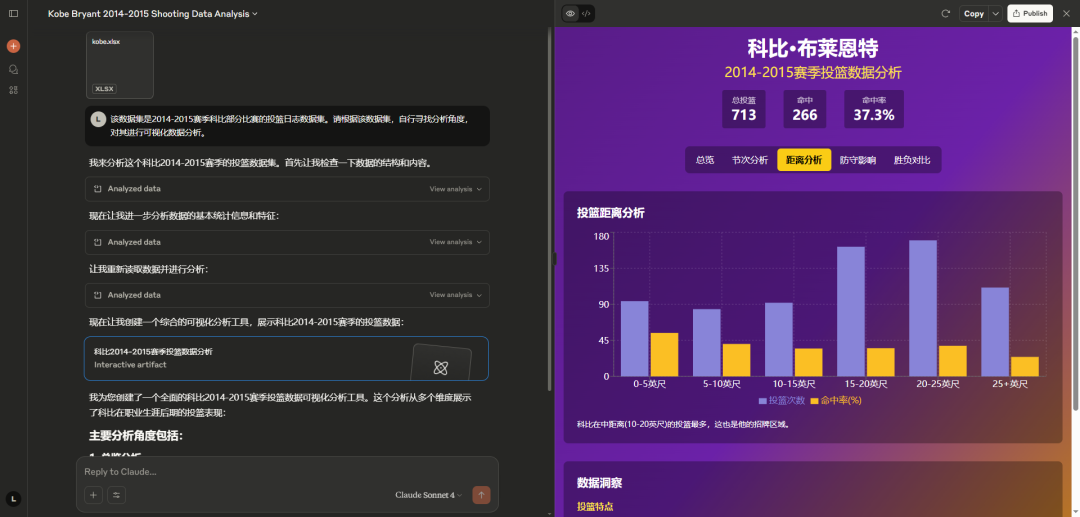Select the 防守影响 tab
The height and width of the screenshot is (517, 1080).
click(858, 160)
